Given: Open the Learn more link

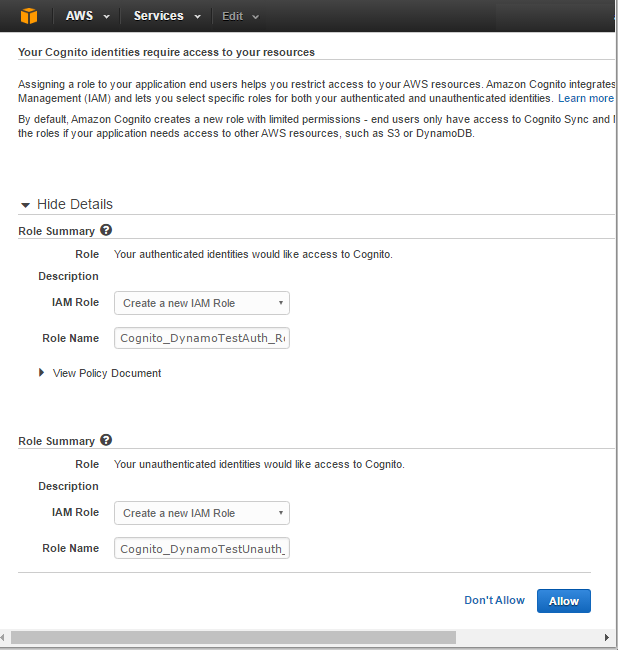Looking at the screenshot, I should click(x=586, y=99).
